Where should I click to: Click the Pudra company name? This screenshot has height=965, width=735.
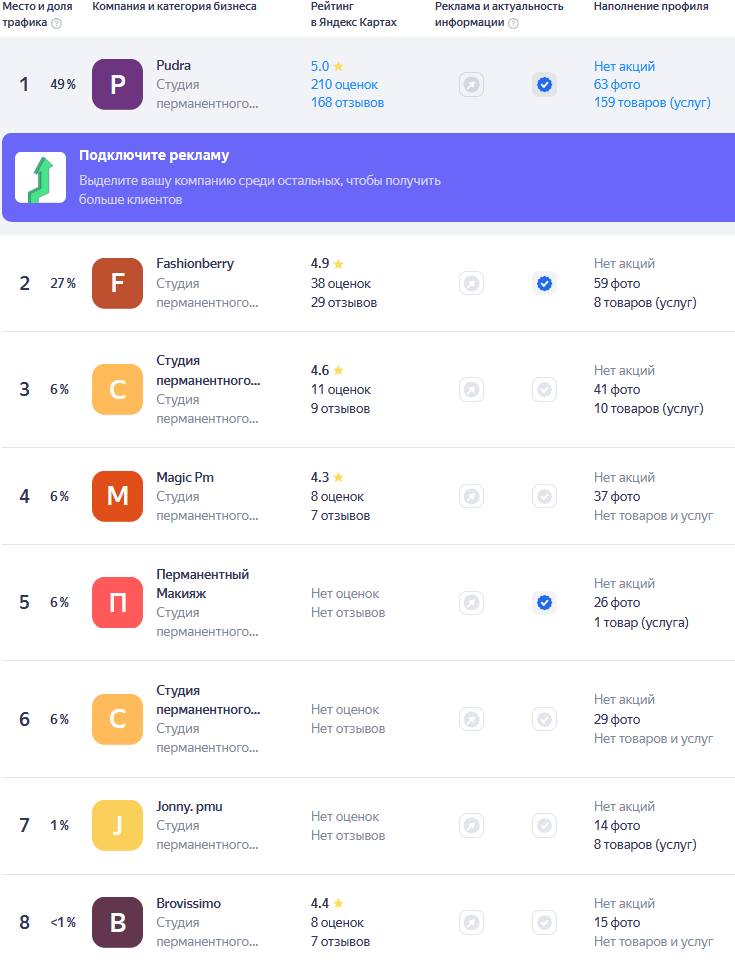[174, 65]
